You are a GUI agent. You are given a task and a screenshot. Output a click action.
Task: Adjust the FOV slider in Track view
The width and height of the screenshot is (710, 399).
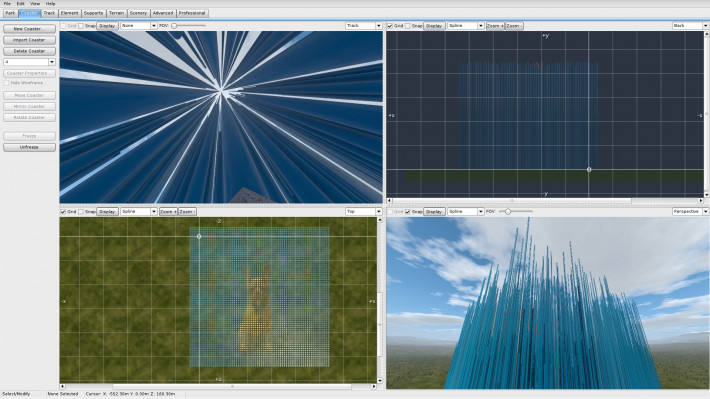pos(174,26)
